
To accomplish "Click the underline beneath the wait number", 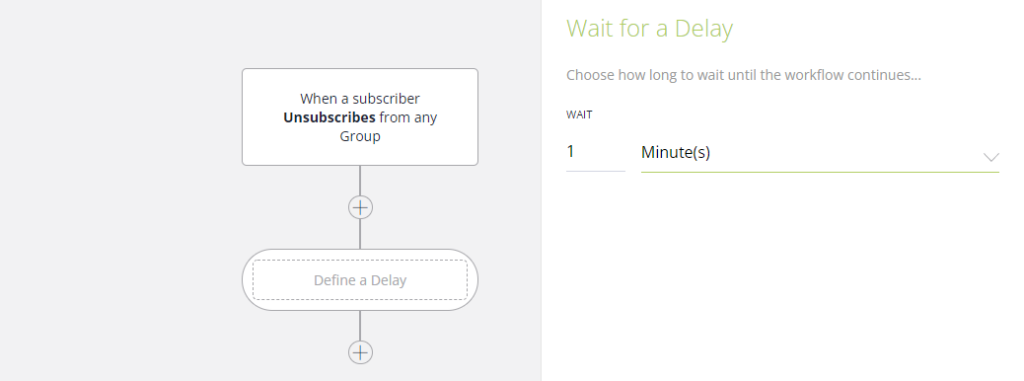I will (595, 171).
